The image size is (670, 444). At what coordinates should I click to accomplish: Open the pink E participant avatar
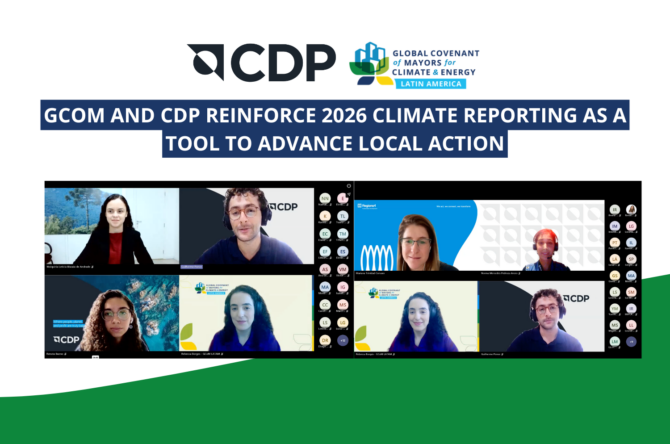tap(342, 198)
